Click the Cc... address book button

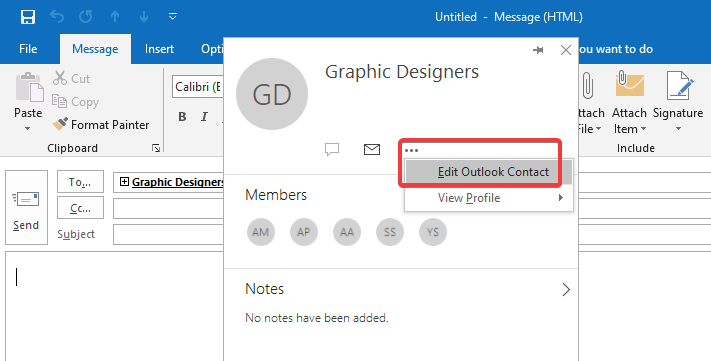80,208
